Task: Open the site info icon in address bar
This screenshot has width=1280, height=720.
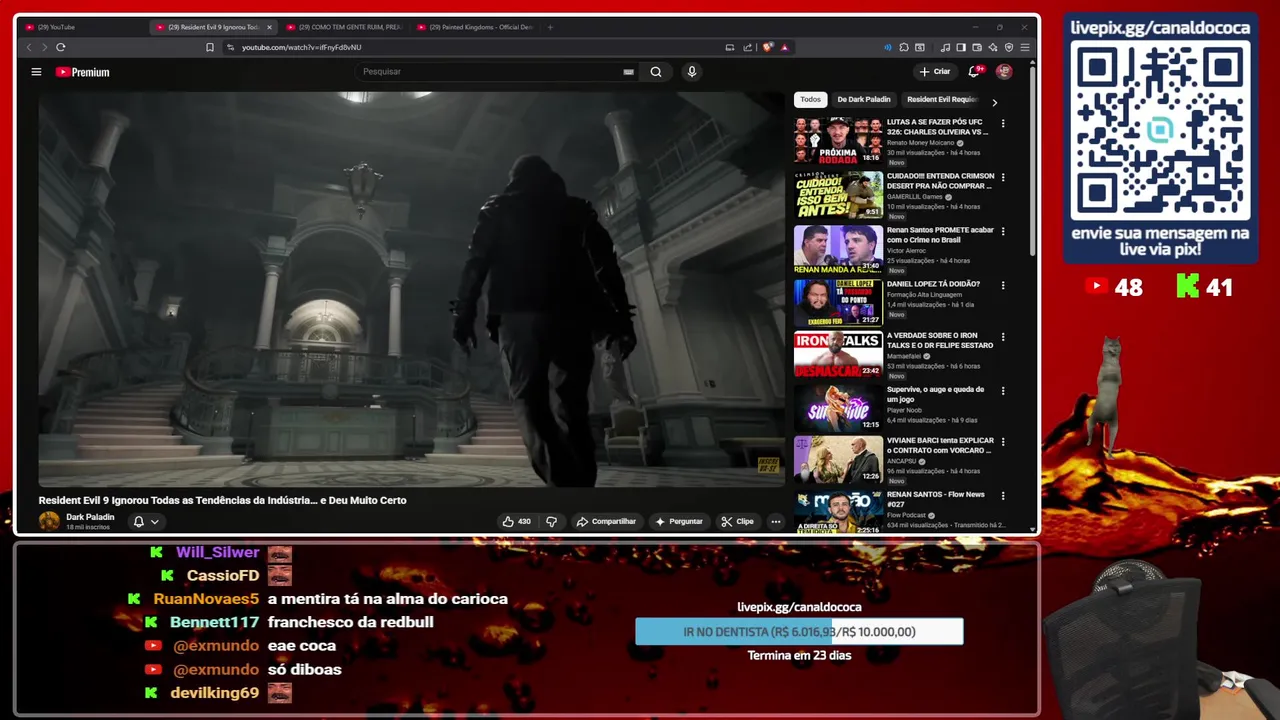Action: (x=230, y=47)
